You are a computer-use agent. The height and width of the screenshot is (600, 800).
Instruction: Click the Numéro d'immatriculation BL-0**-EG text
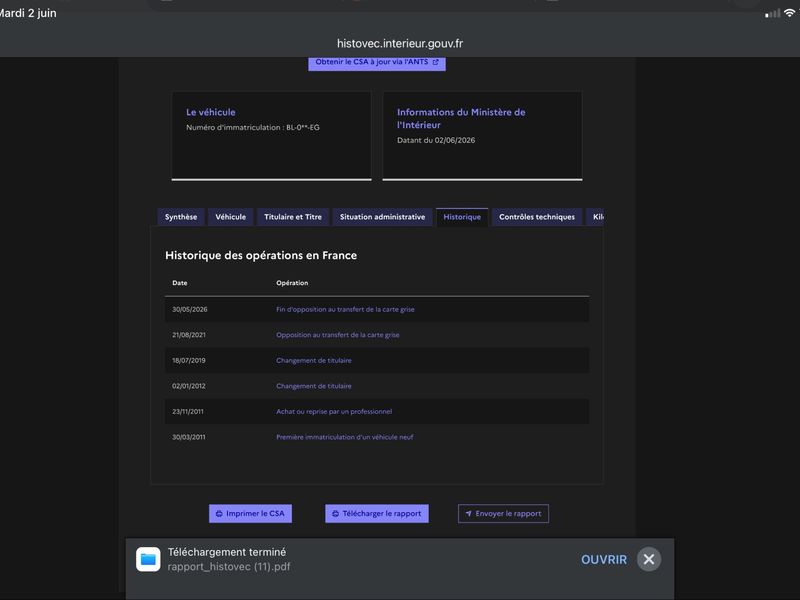pos(253,128)
